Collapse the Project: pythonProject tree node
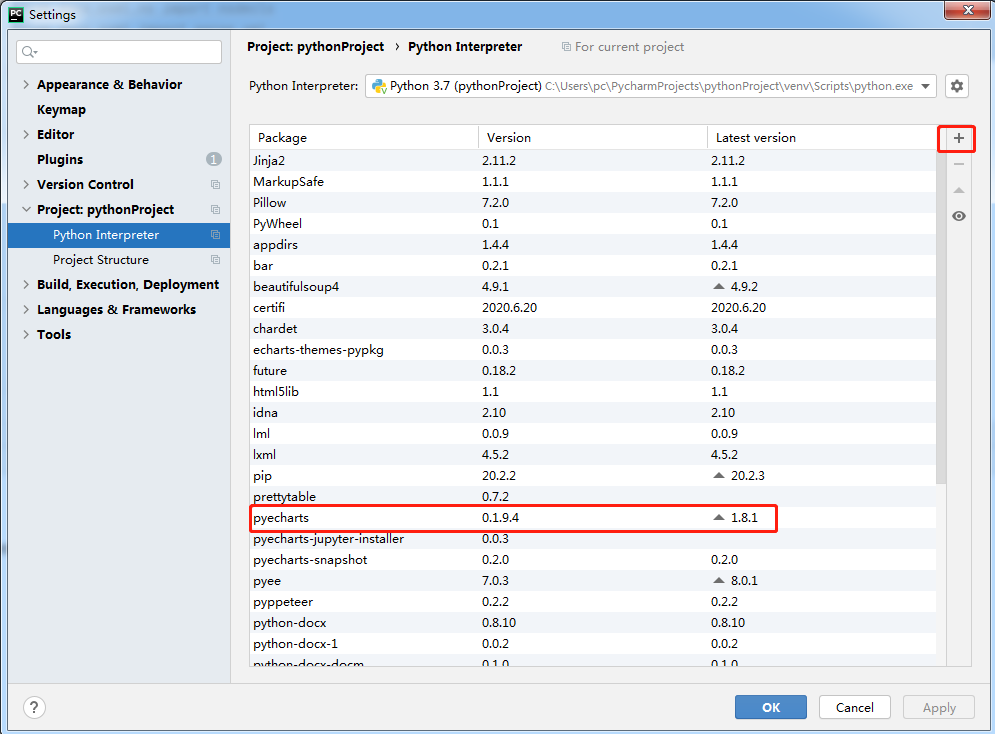The width and height of the screenshot is (995, 734). [x=26, y=210]
